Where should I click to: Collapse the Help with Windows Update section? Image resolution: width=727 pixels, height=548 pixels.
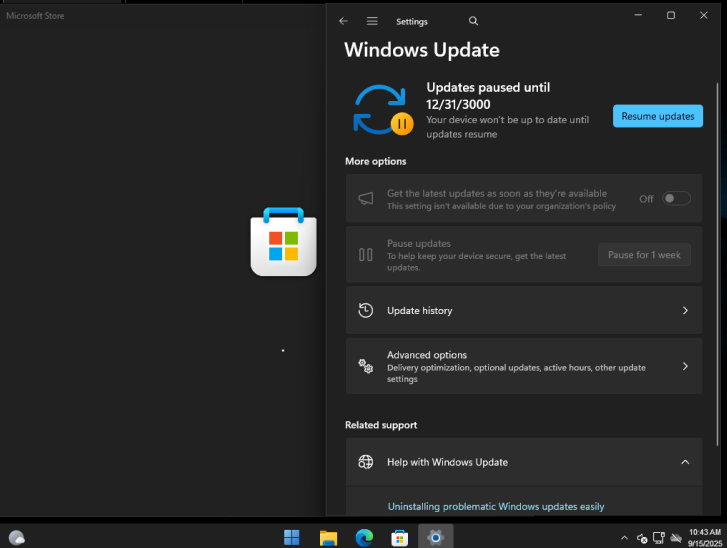pos(685,462)
